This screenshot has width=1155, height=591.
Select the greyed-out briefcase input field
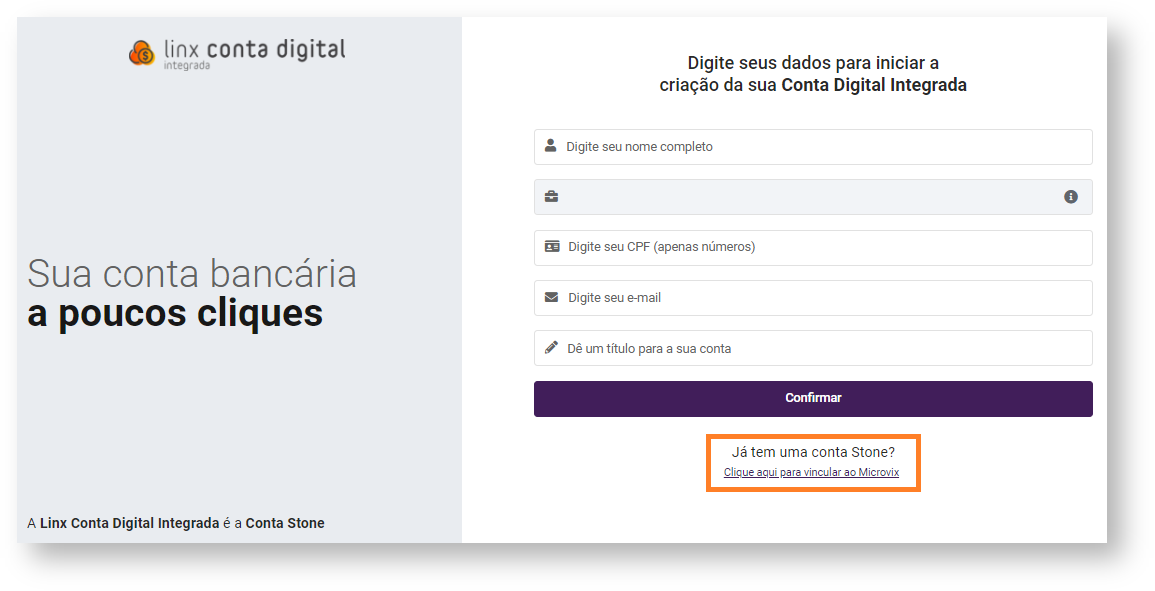pyautogui.click(x=800, y=197)
